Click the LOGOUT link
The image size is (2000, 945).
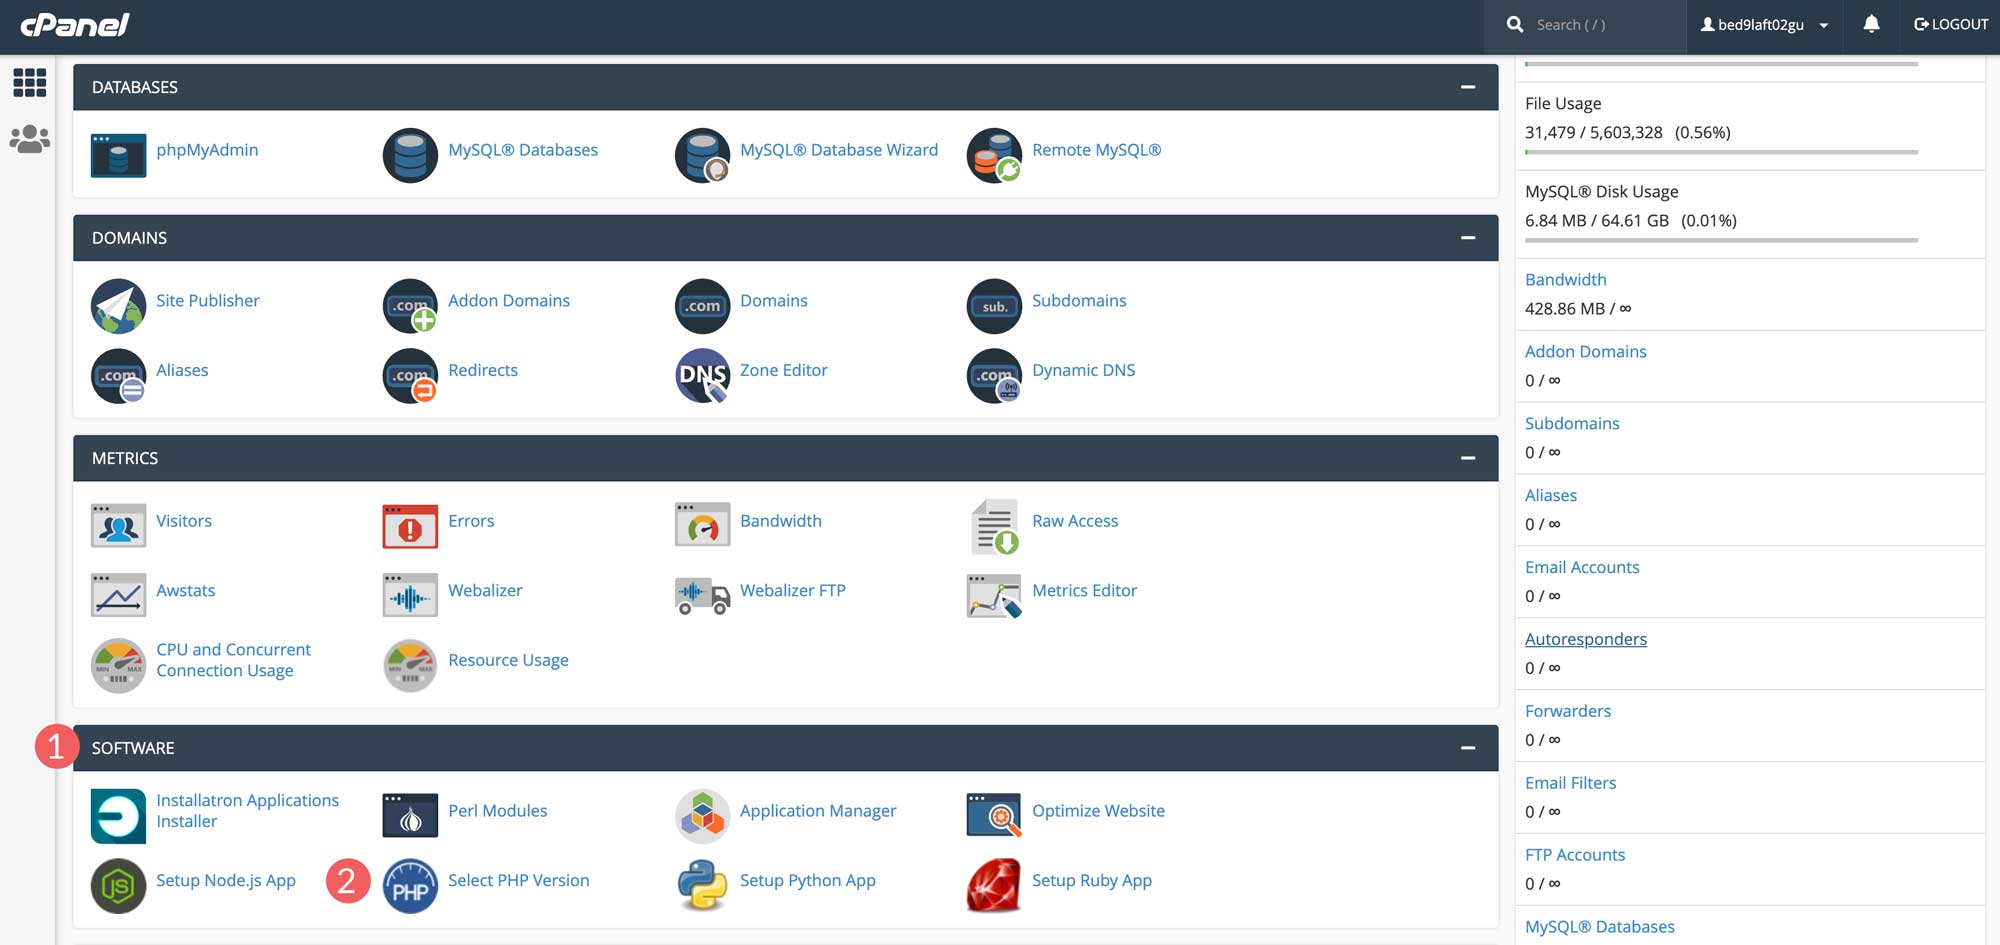click(1949, 24)
